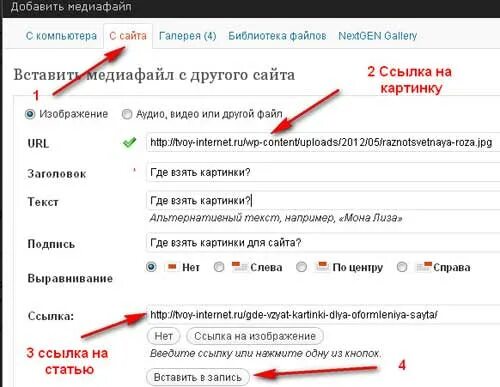
Task: Click the align-left icon beside «Слева»
Action: click(240, 267)
